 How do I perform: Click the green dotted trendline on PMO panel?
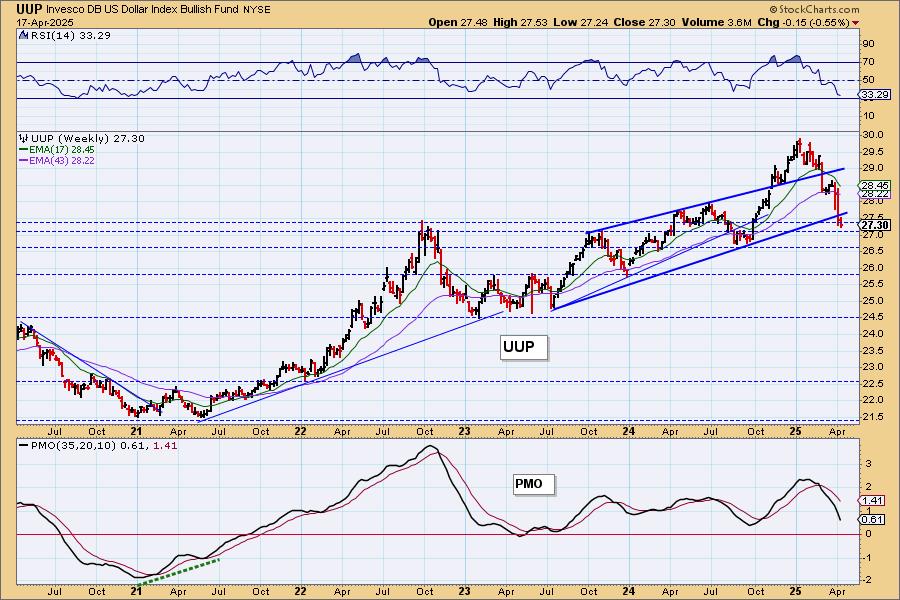(179, 572)
